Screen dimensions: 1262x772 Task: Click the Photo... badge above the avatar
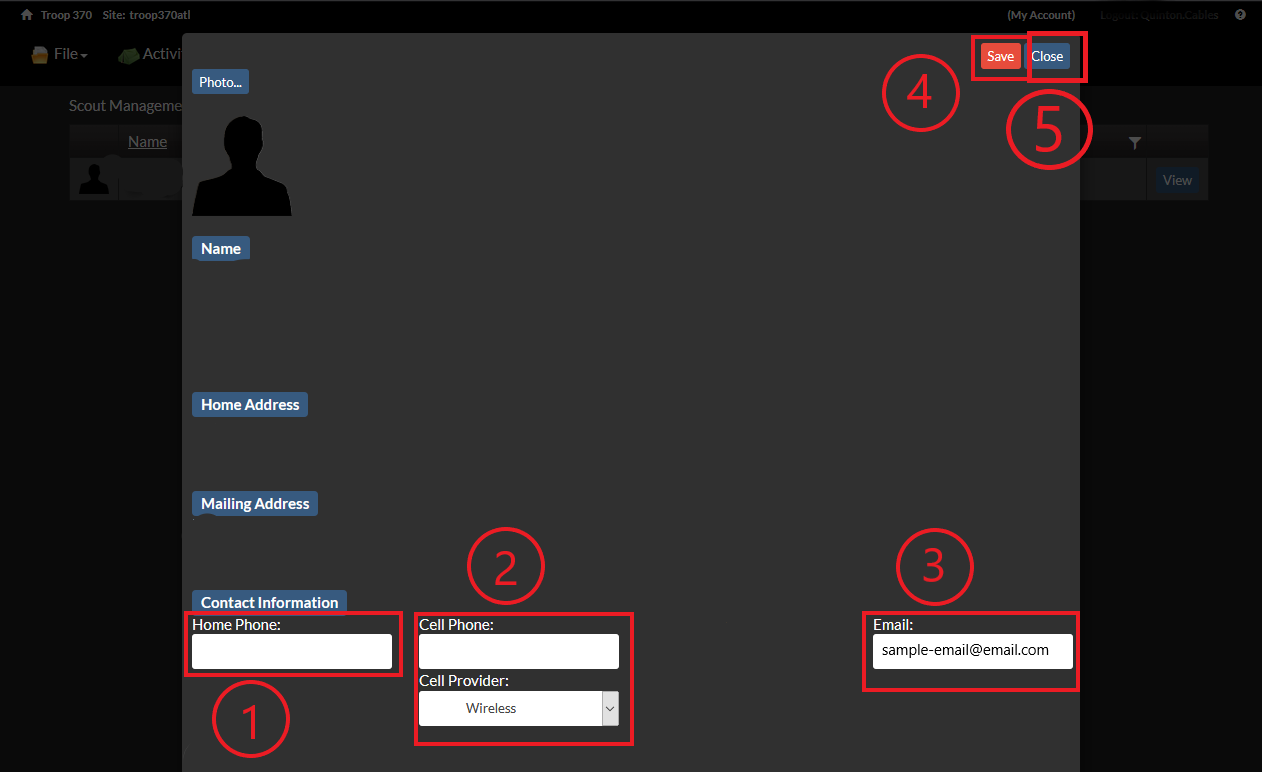[219, 81]
